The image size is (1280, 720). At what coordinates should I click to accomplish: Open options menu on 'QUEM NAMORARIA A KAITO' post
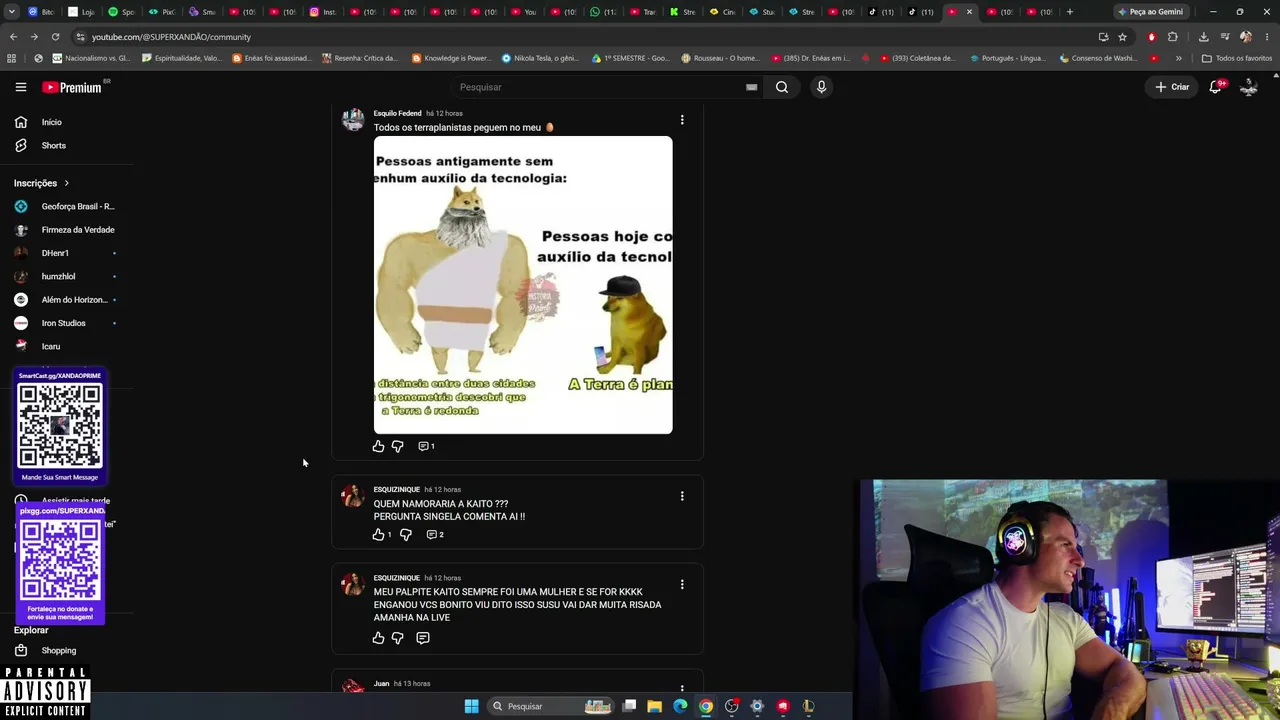coord(682,496)
